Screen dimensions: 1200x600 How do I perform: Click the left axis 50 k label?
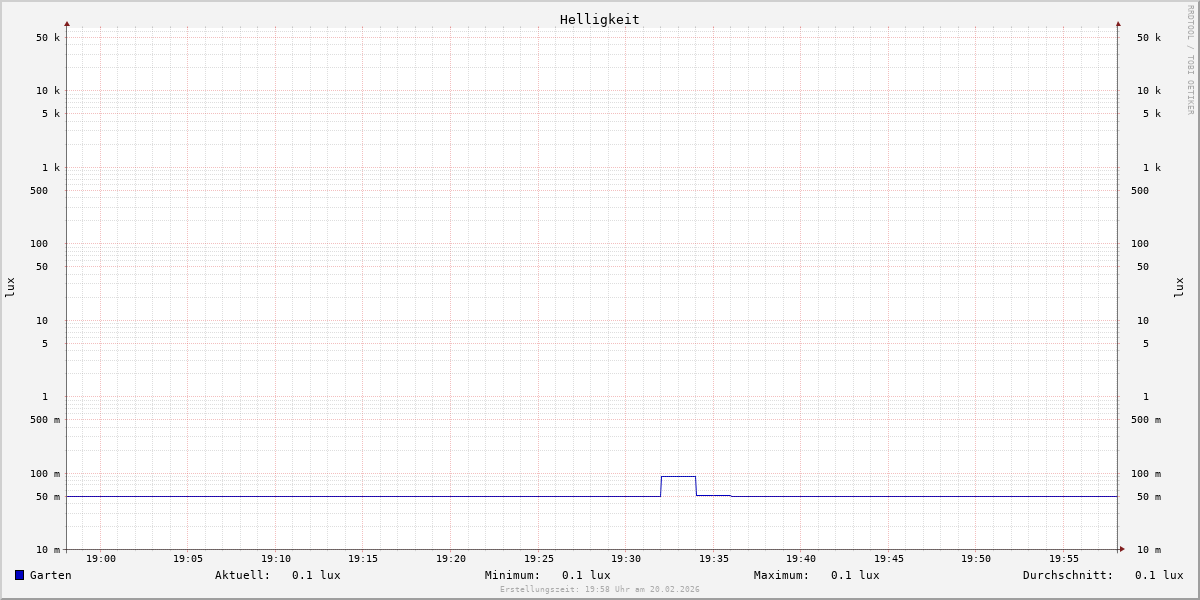48,38
